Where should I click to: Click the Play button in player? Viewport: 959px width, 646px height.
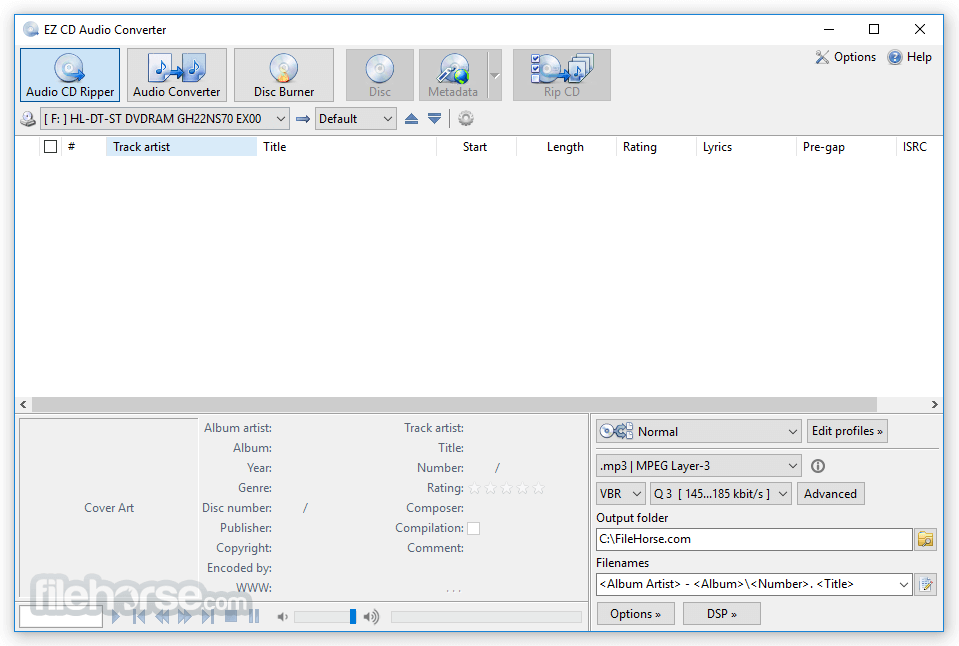coord(116,616)
